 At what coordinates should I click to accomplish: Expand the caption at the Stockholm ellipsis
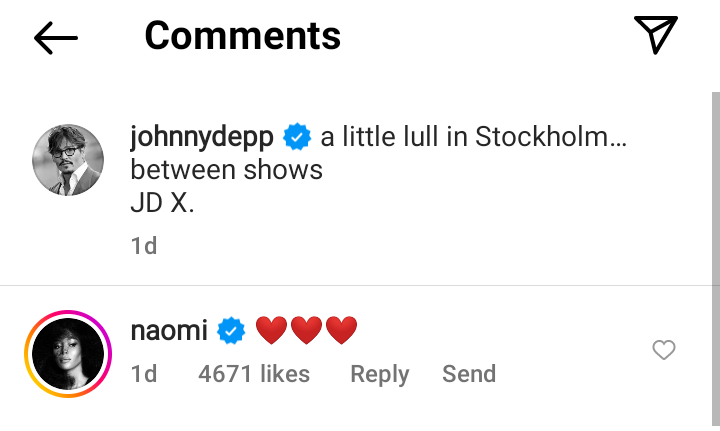617,137
